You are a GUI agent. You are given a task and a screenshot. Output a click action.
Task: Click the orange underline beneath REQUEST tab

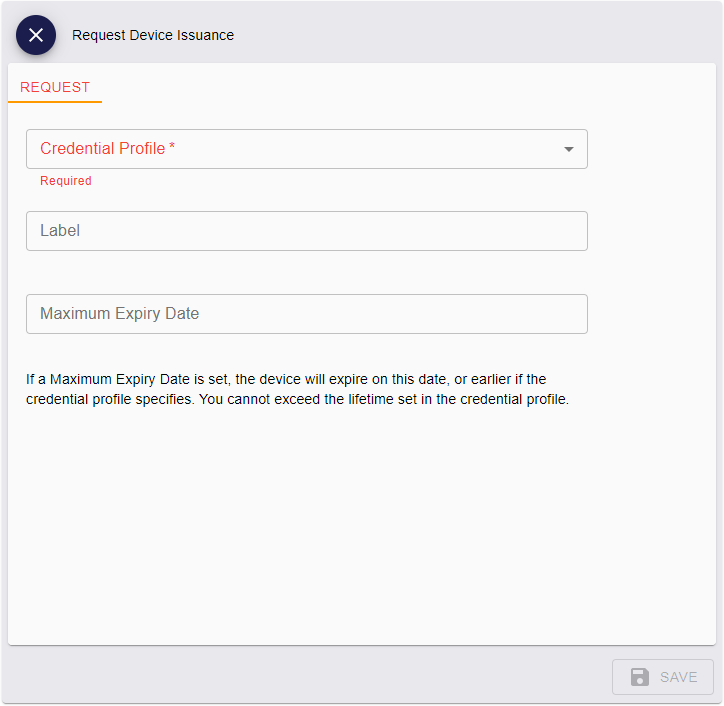55,101
